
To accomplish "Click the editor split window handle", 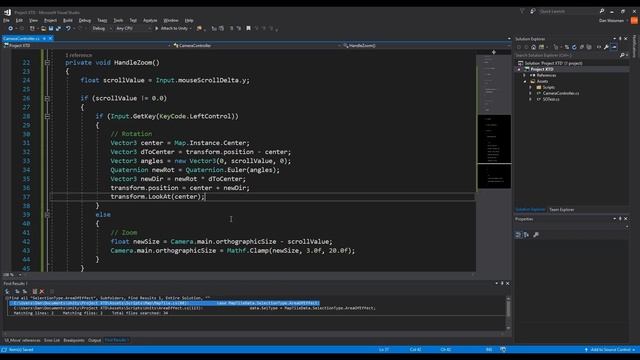I will click(494, 52).
